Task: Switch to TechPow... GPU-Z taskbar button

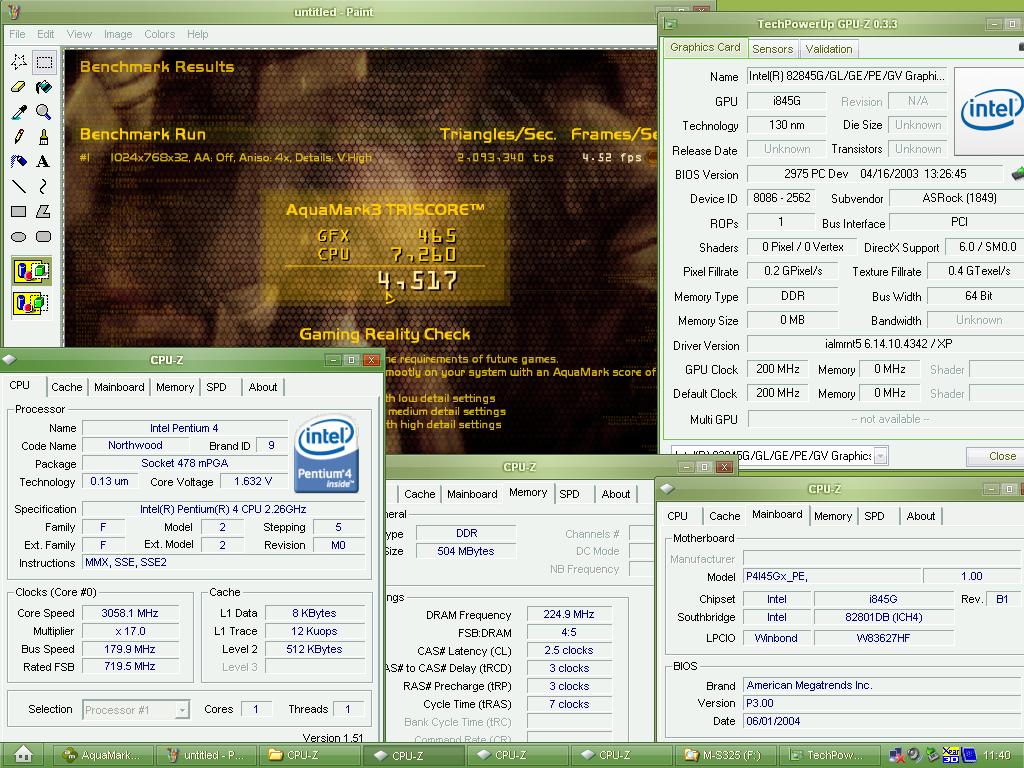Action: coord(827,755)
